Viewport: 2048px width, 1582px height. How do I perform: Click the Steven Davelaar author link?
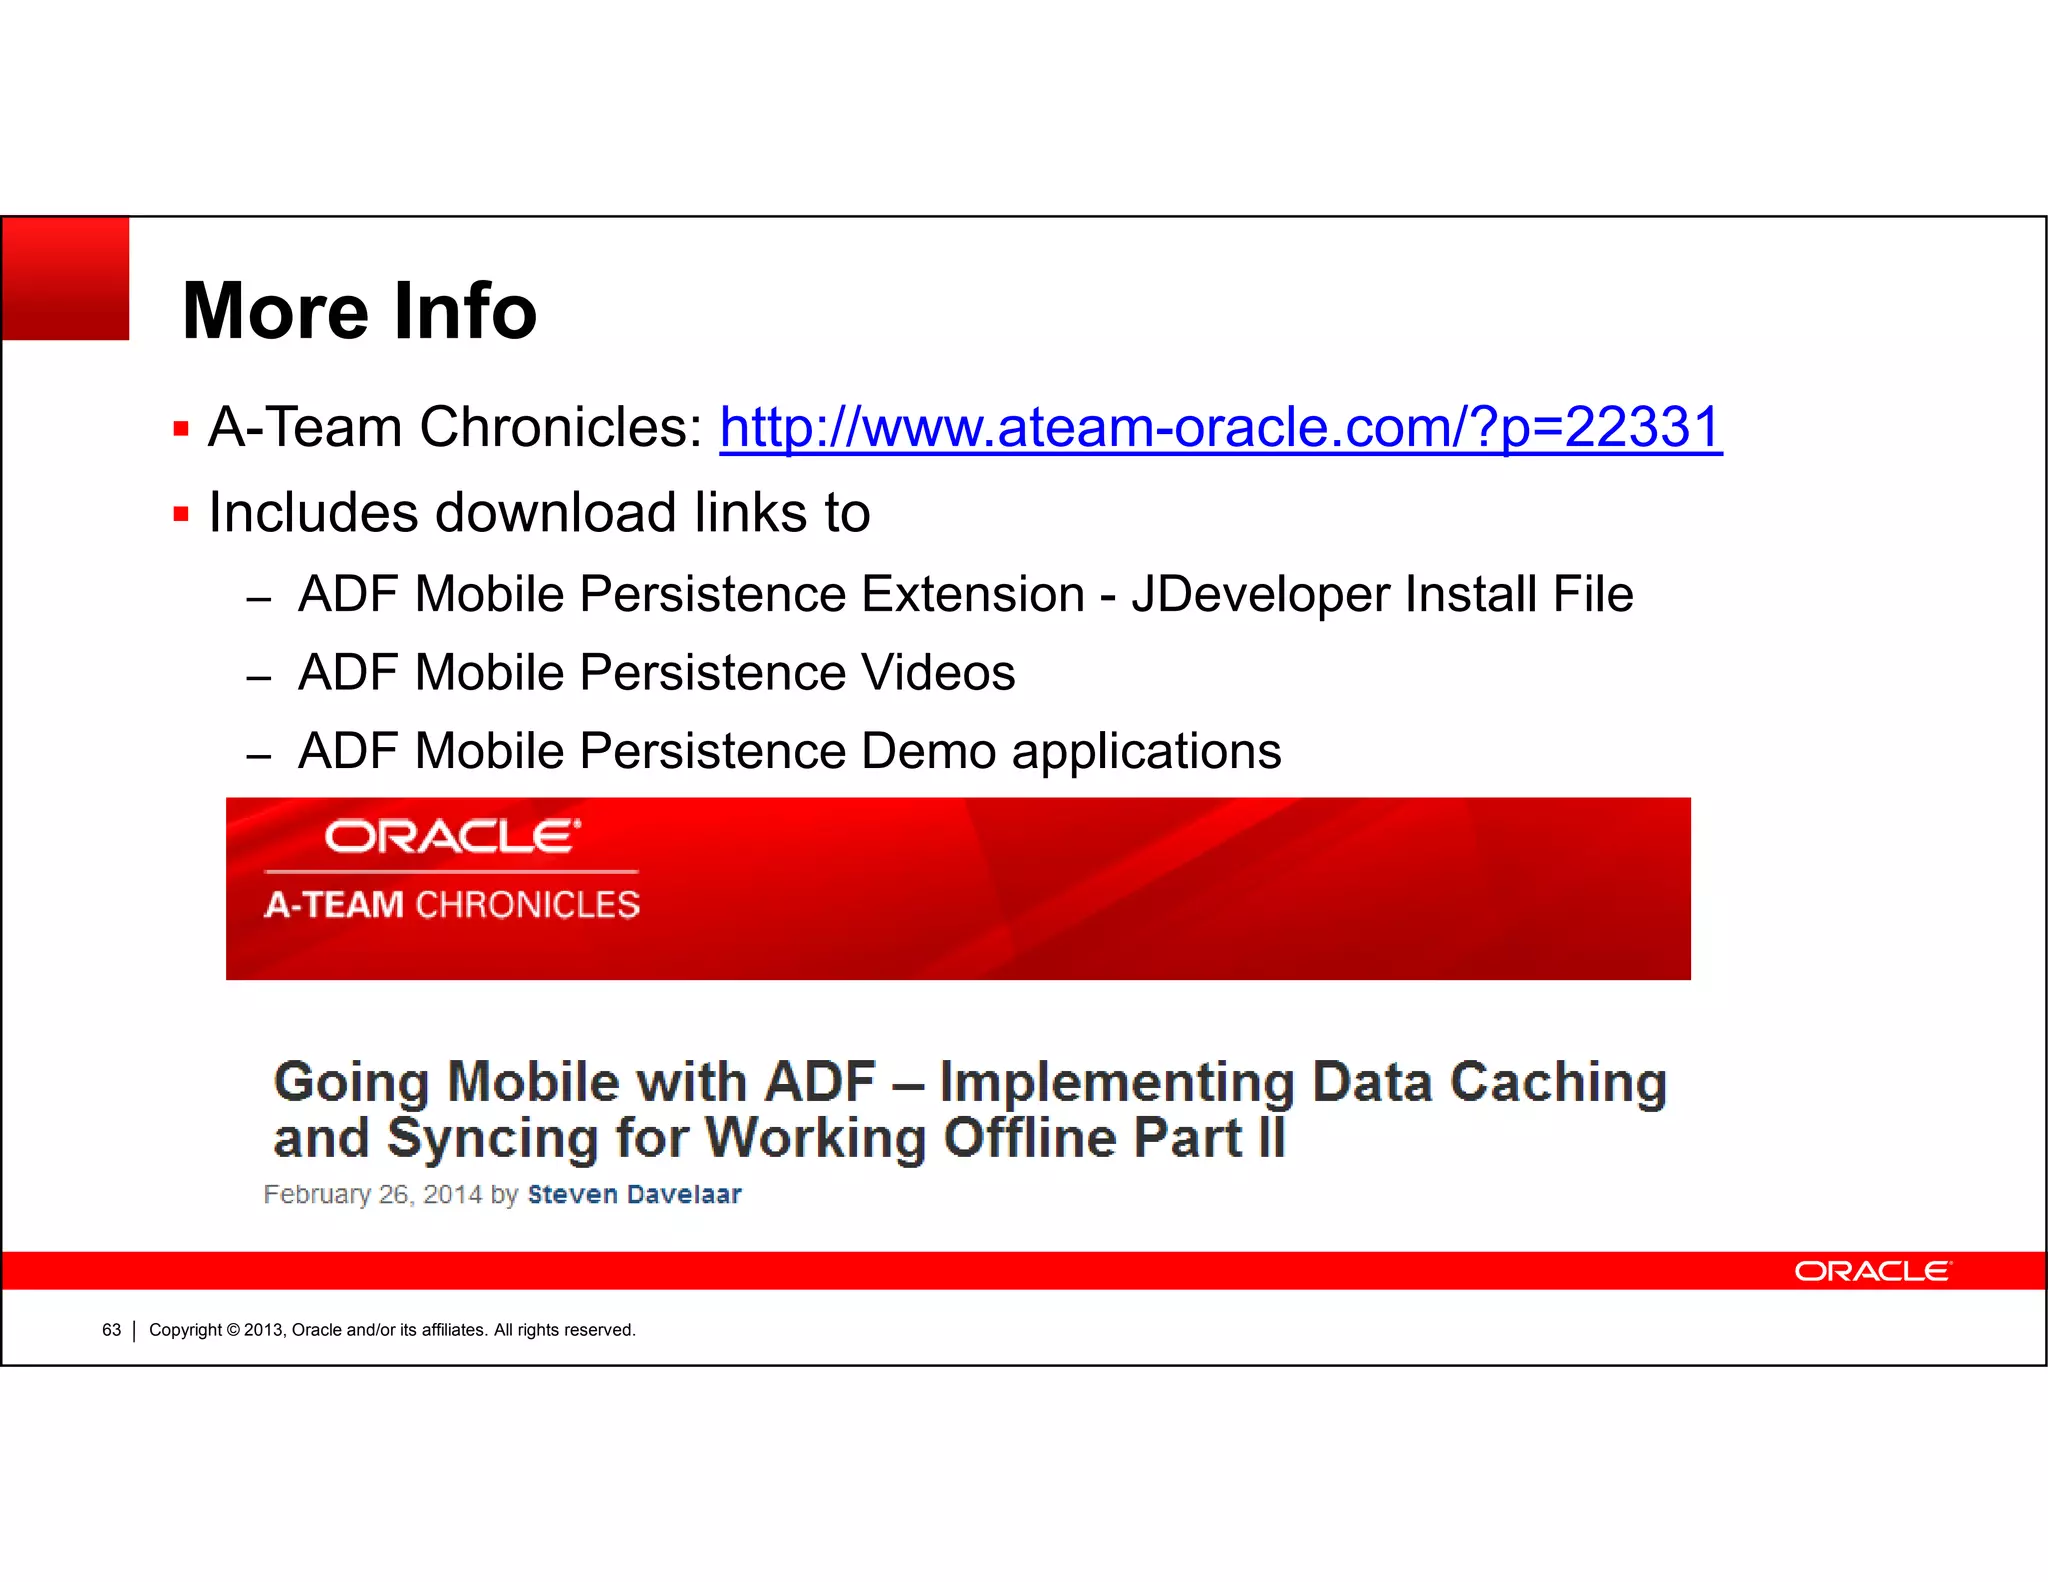click(x=634, y=1194)
